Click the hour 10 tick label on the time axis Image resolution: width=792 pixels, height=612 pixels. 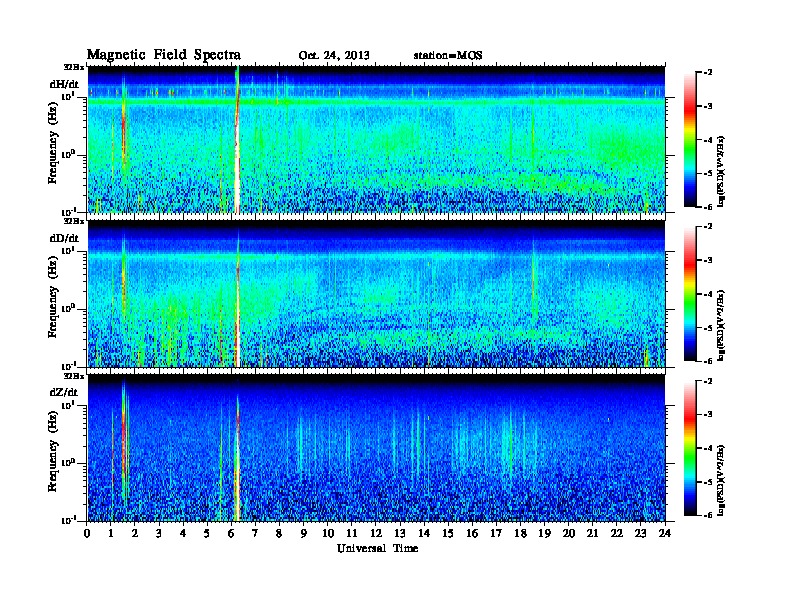click(328, 534)
